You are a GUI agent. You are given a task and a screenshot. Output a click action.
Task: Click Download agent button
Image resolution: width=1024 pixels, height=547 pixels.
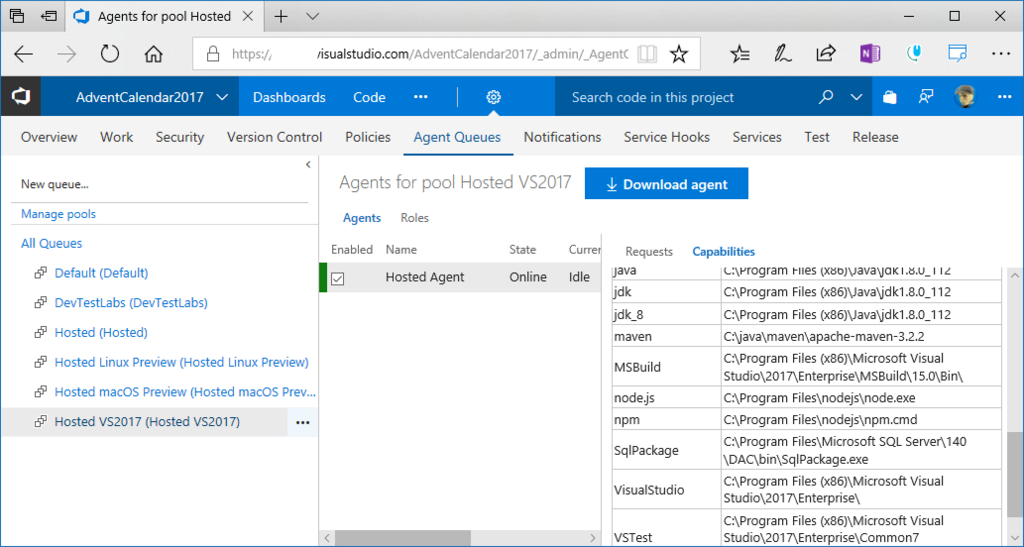pyautogui.click(x=666, y=184)
